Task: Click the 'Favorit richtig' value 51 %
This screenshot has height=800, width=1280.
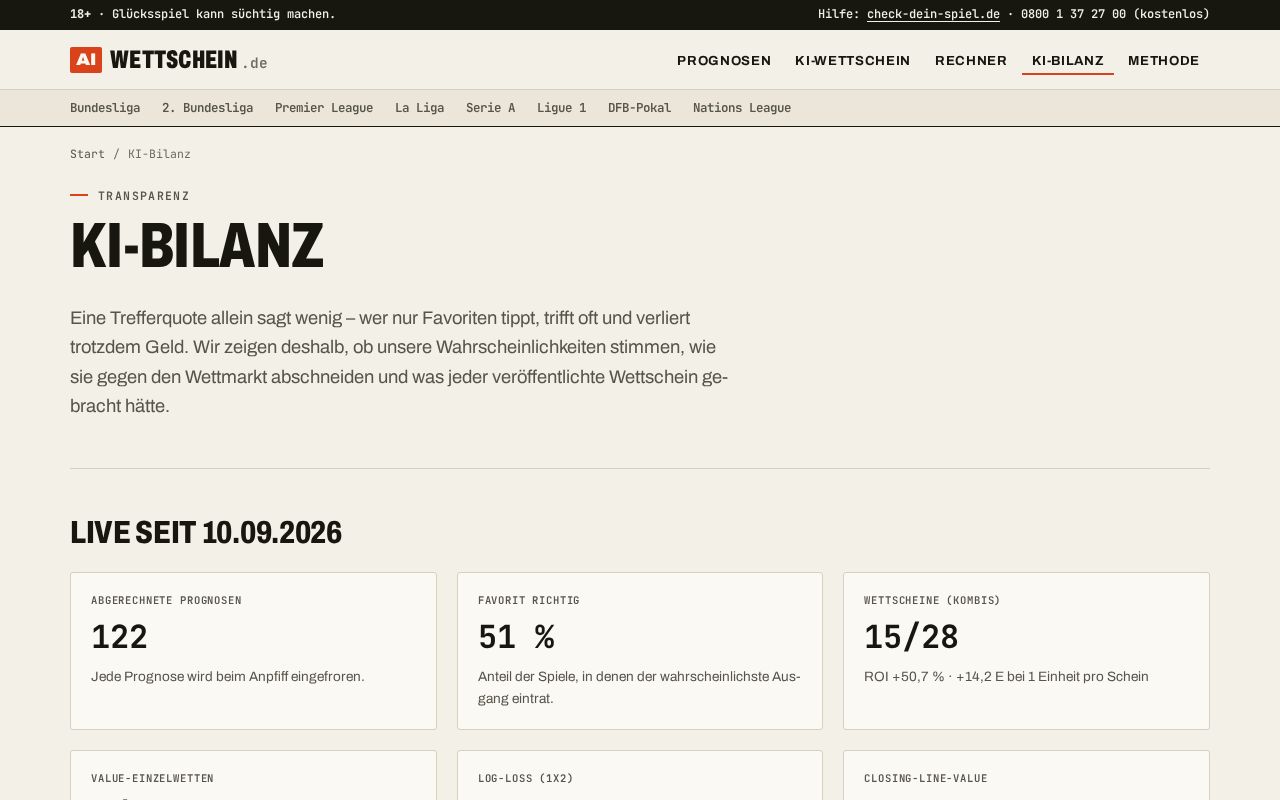Action: tap(516, 637)
